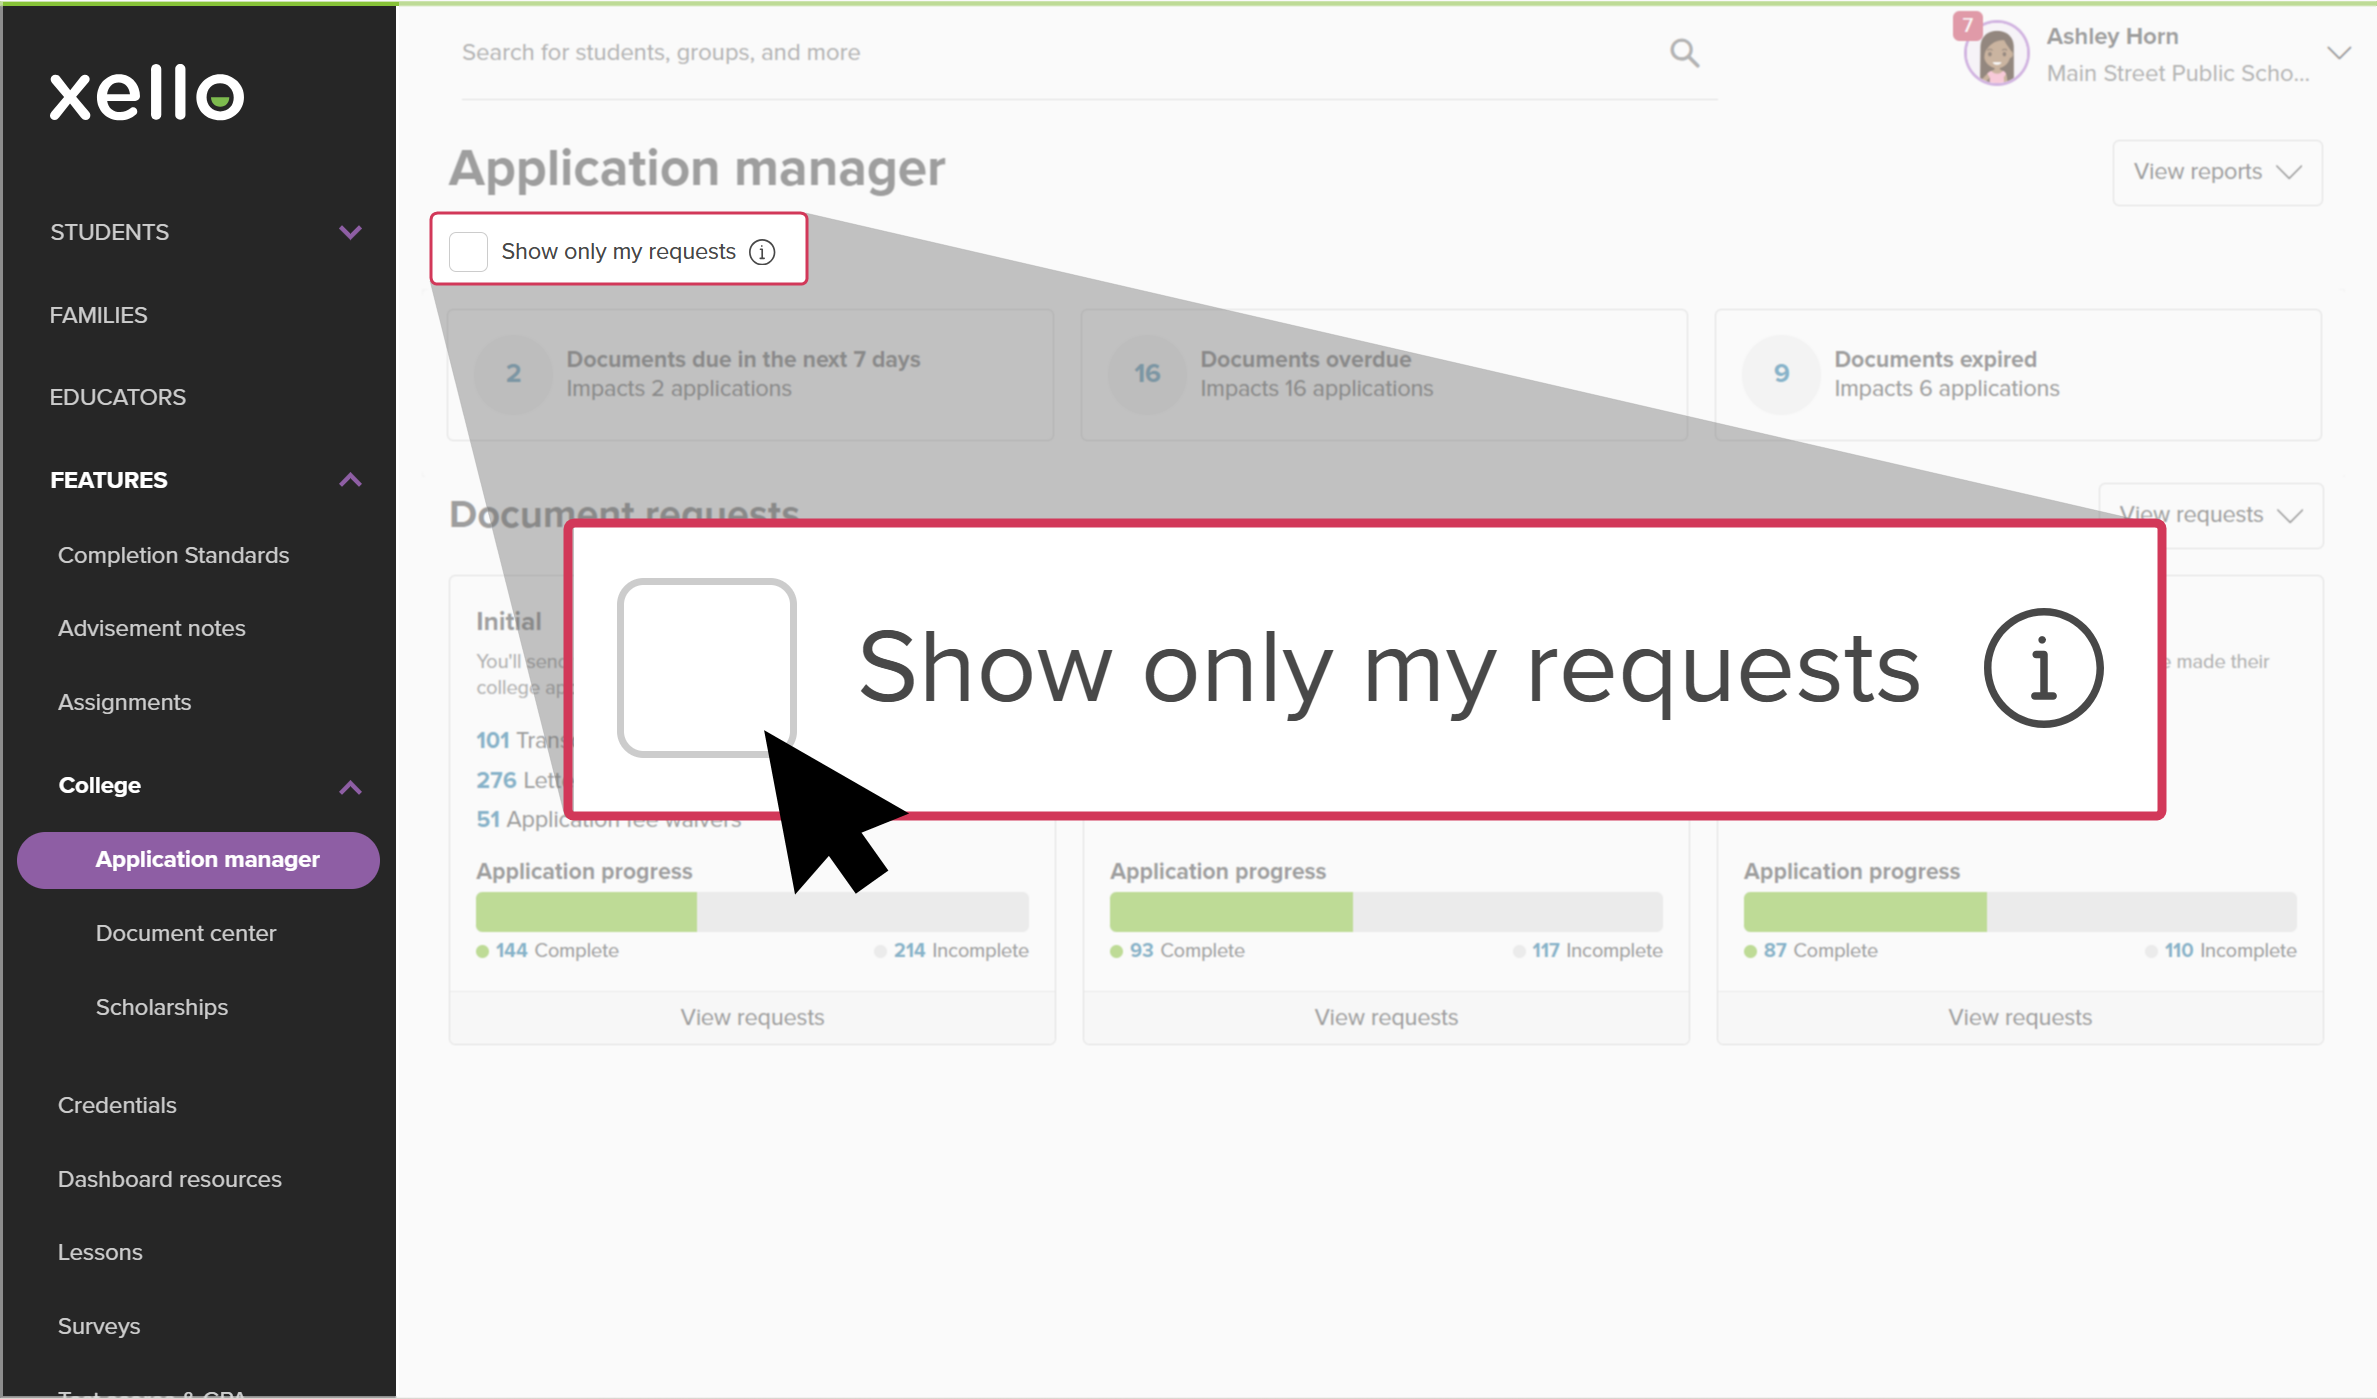2377x1399 pixels.
Task: Click the circled 16 documents overdue icon
Action: (1146, 374)
